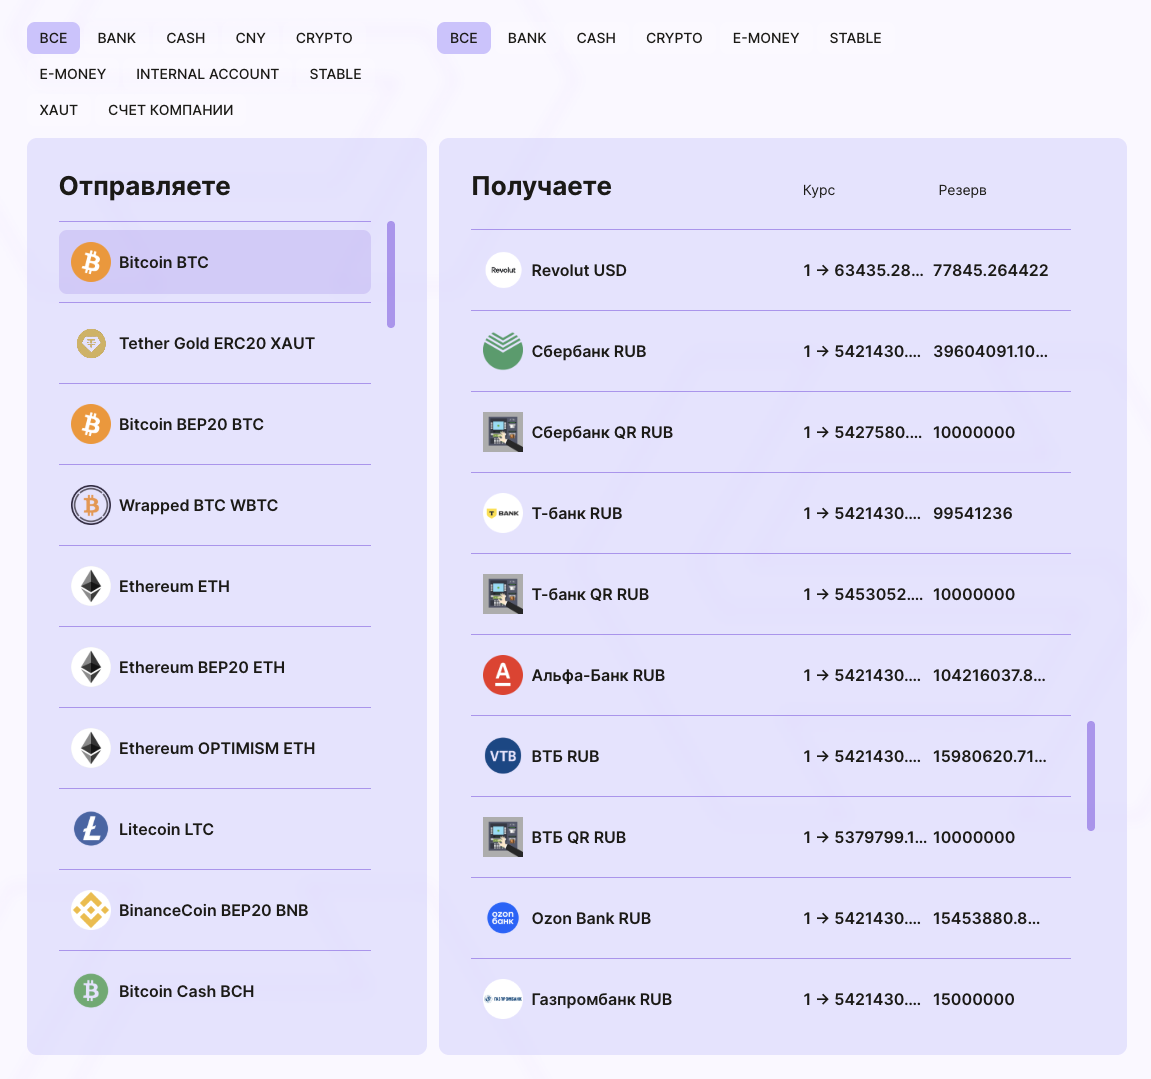Filter send list by E-MONEY

coord(73,74)
